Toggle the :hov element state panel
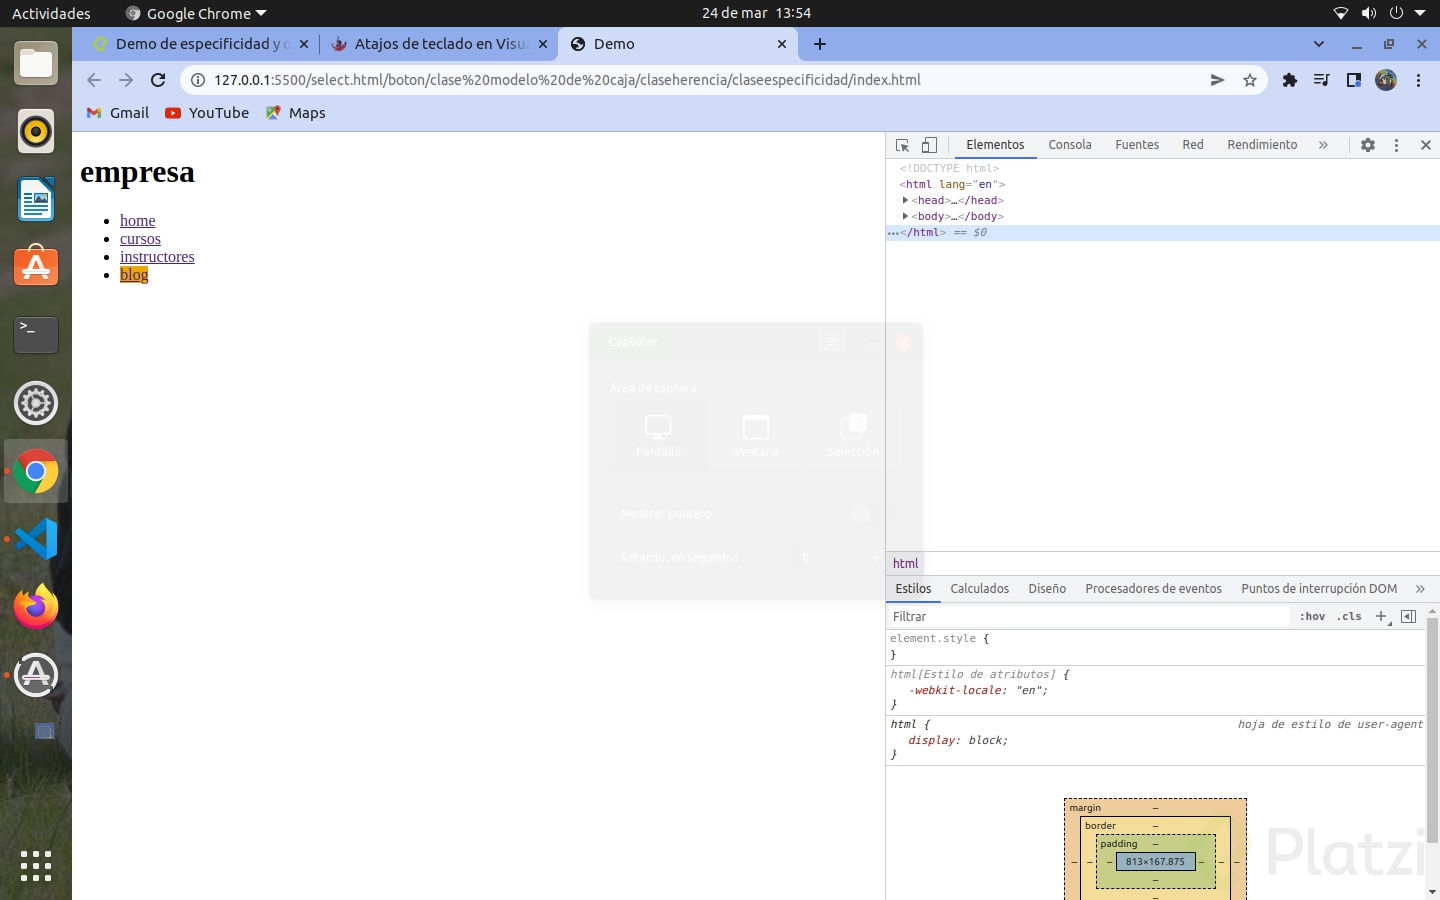The image size is (1440, 900). point(1312,616)
